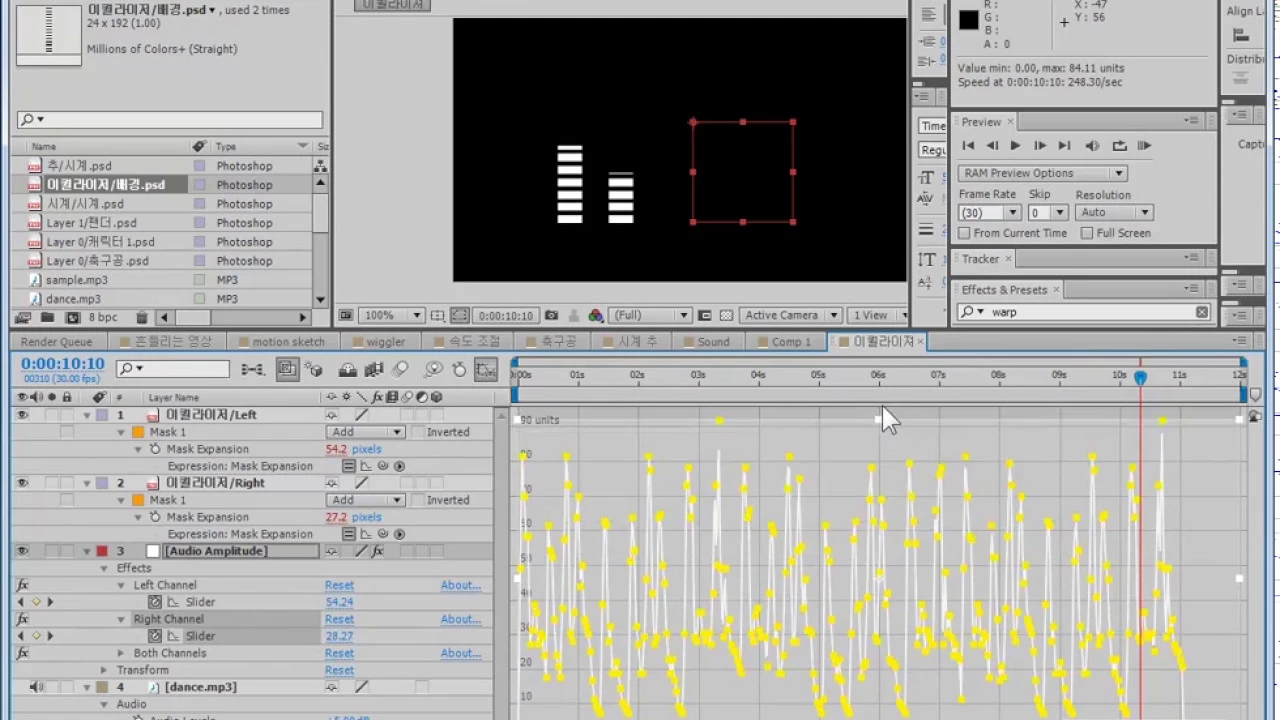This screenshot has height=720, width=1280.
Task: Click Play in the Preview panel
Action: (1015, 146)
